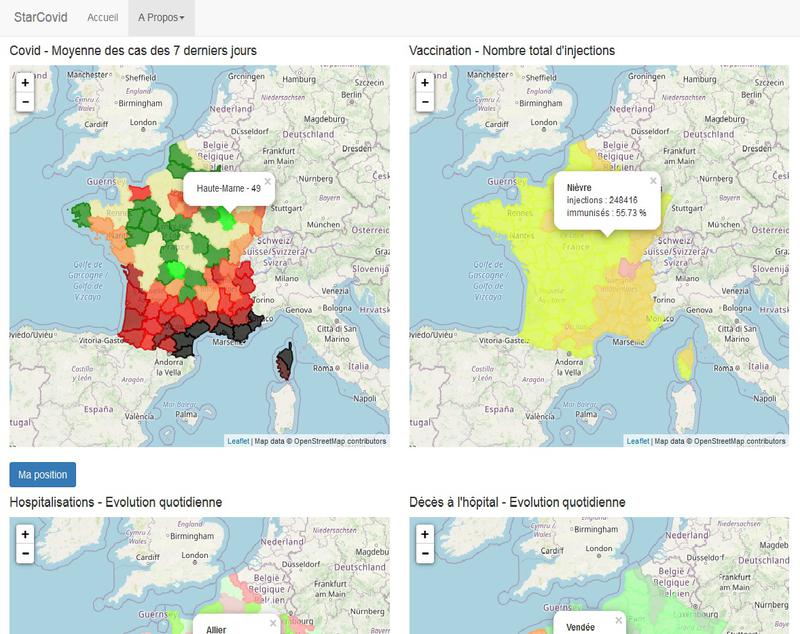Close the Nièvre vaccination popup
This screenshot has width=800, height=634.
[x=653, y=181]
